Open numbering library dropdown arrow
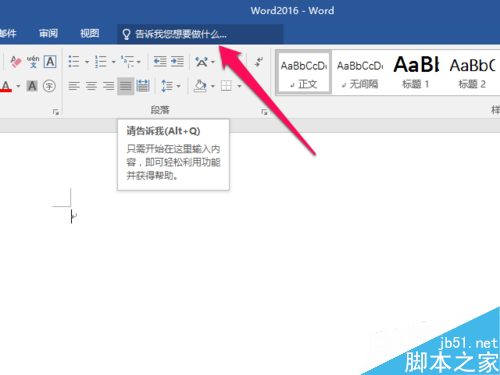500x375 pixels. [113, 62]
